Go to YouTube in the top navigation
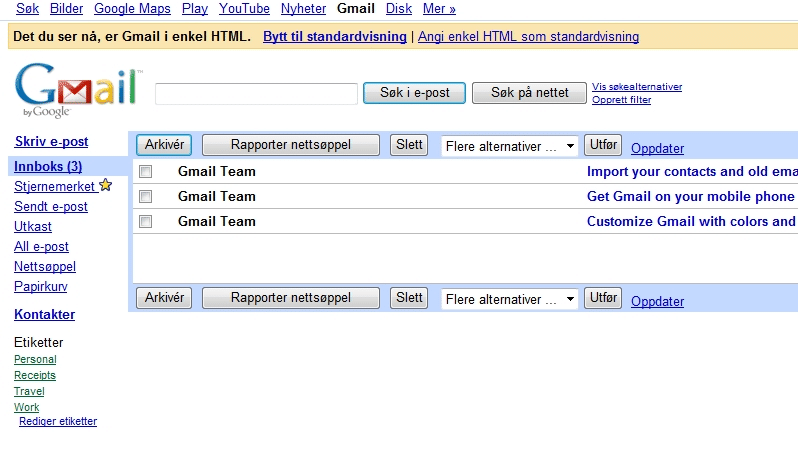This screenshot has height=455, width=798. tap(244, 9)
